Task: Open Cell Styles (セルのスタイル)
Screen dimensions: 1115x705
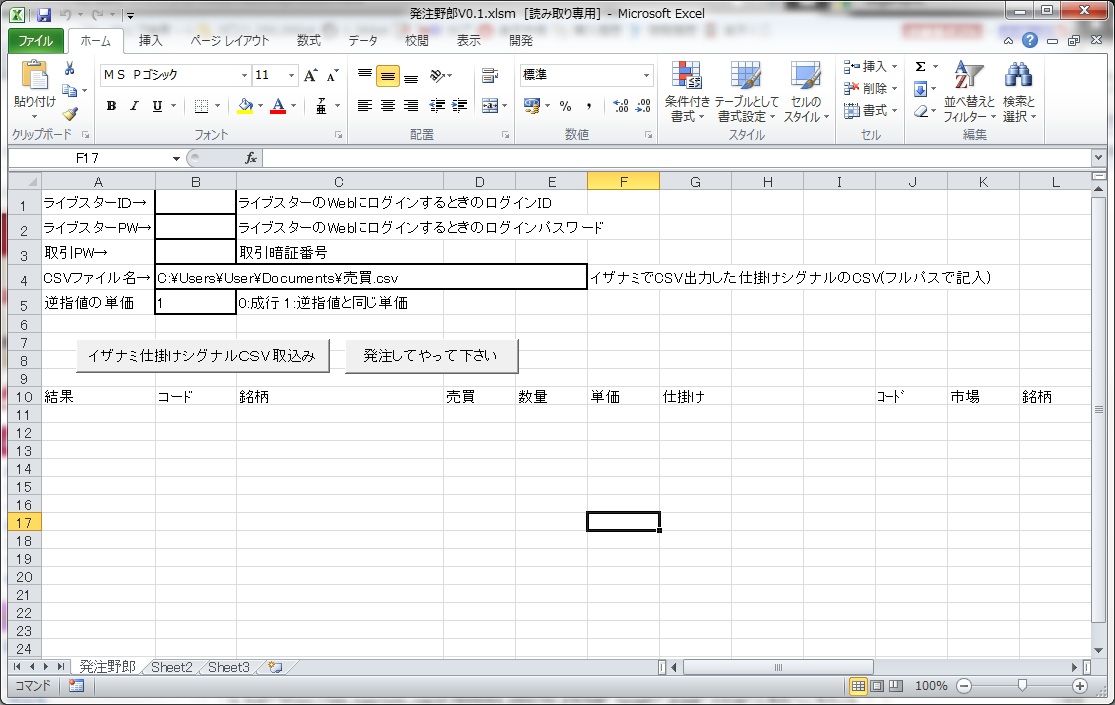Action: pyautogui.click(x=806, y=92)
